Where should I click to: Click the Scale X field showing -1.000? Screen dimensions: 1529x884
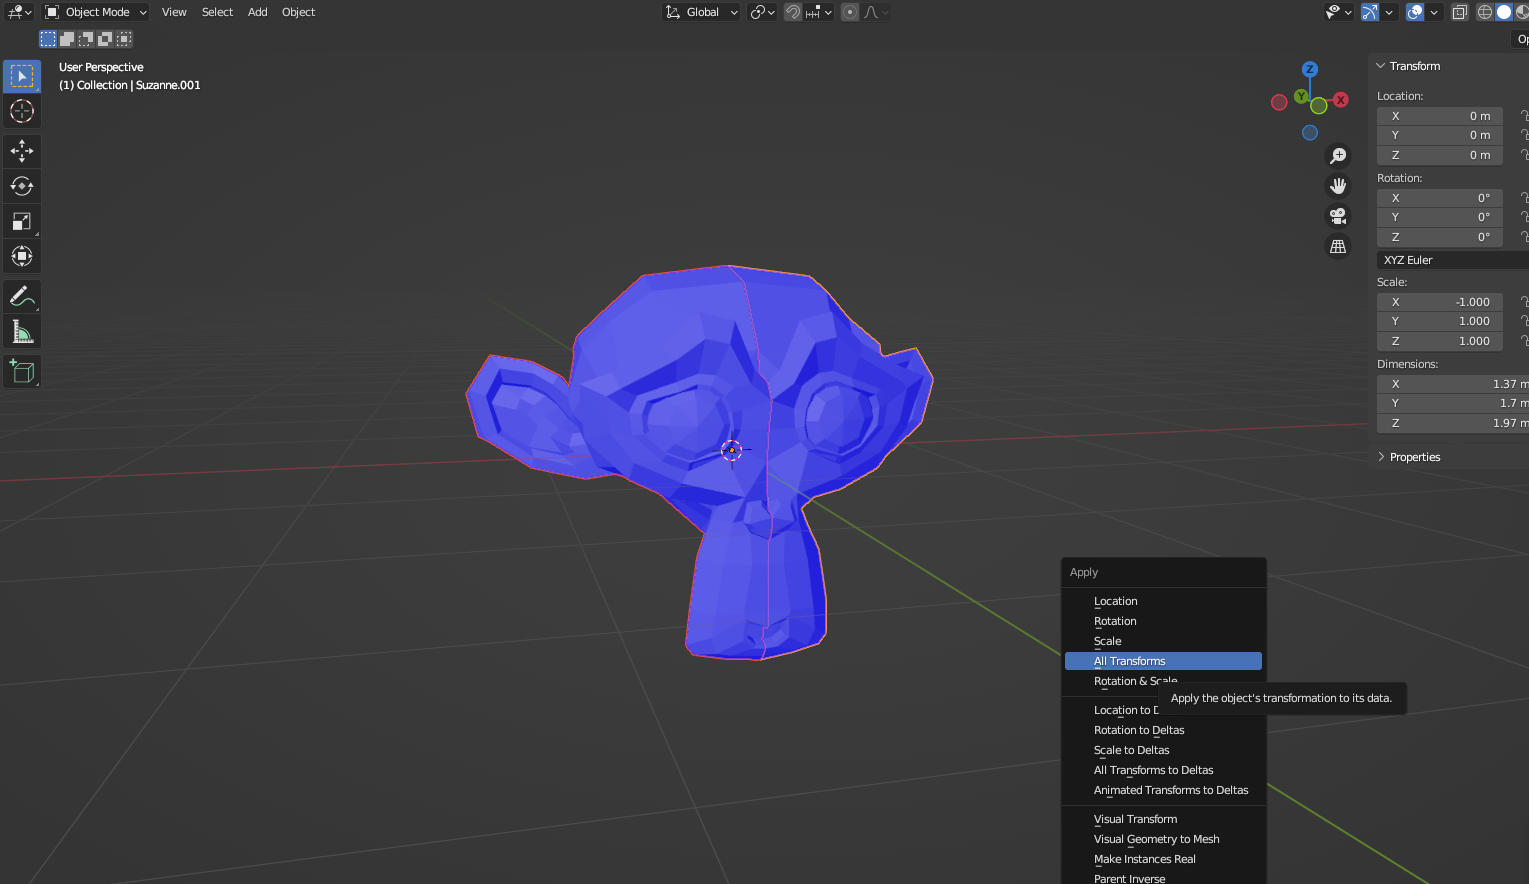click(1440, 302)
